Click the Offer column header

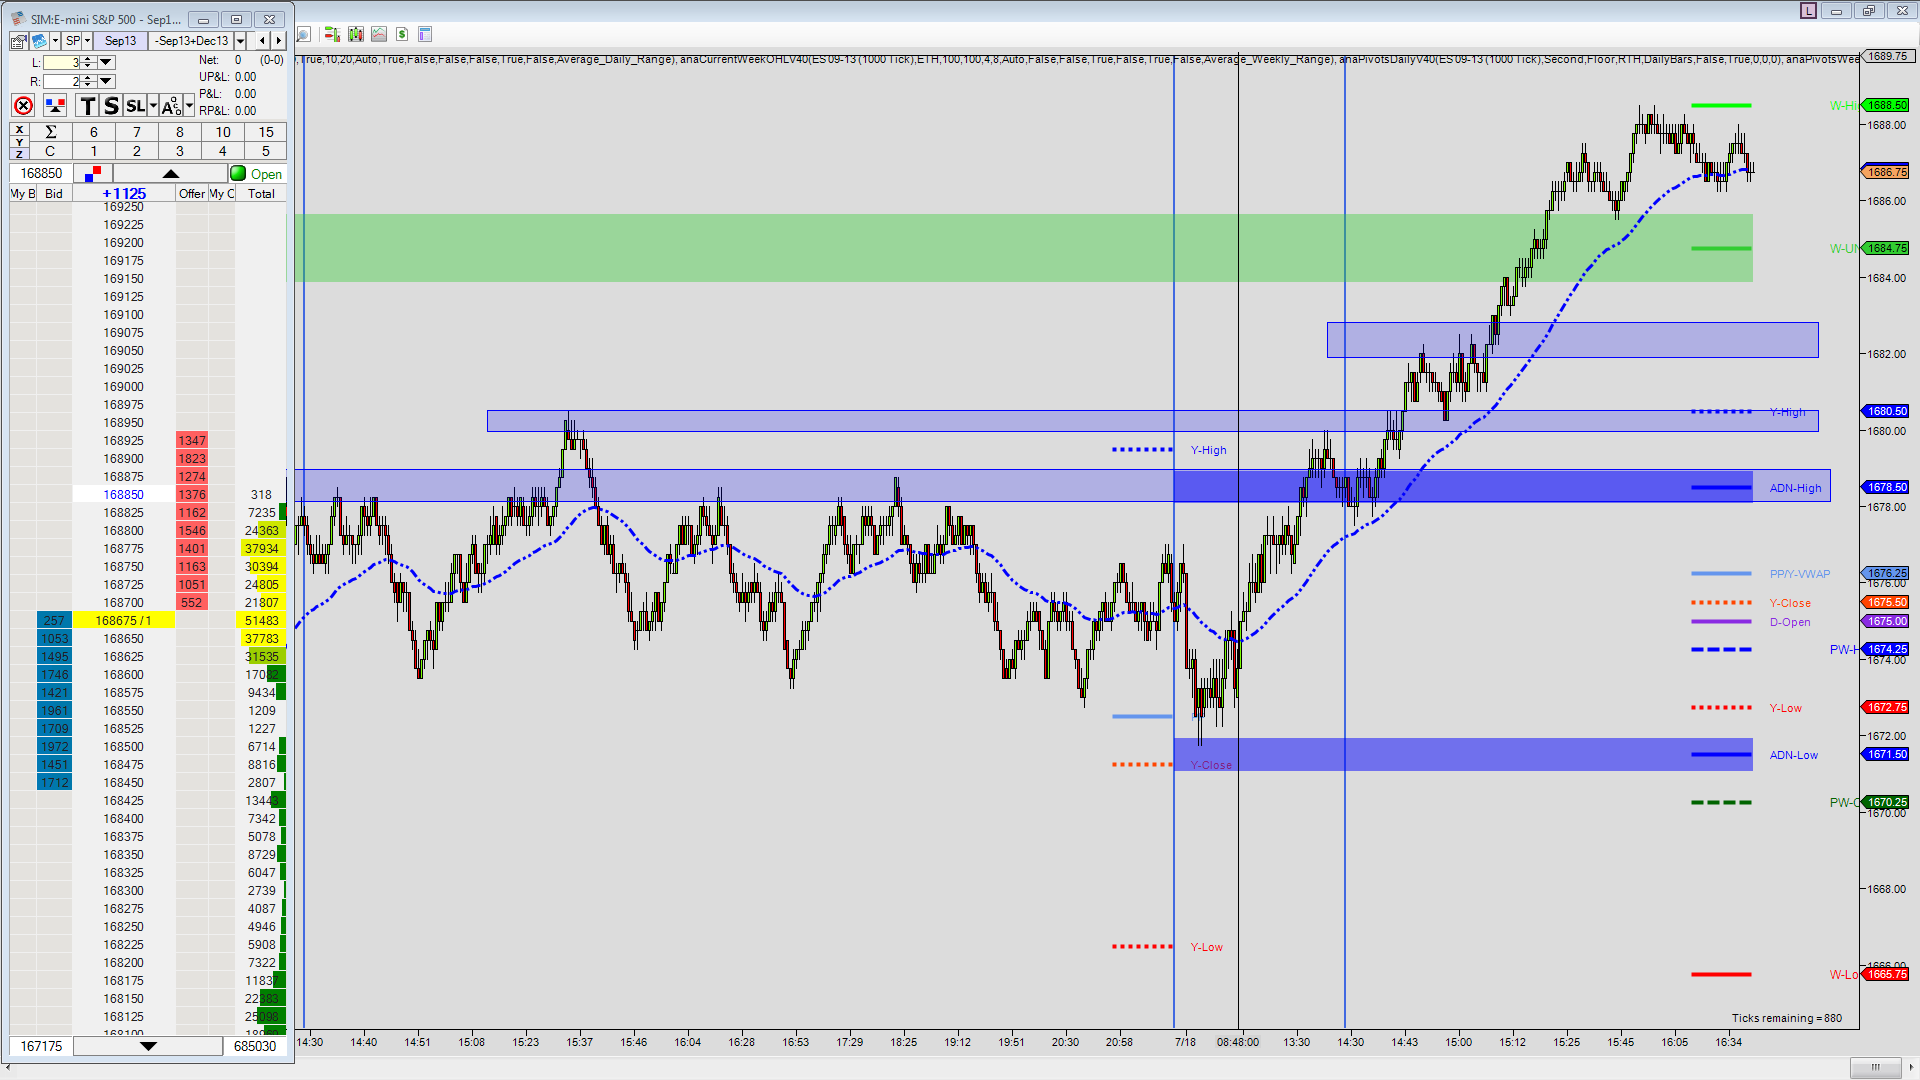(x=192, y=194)
